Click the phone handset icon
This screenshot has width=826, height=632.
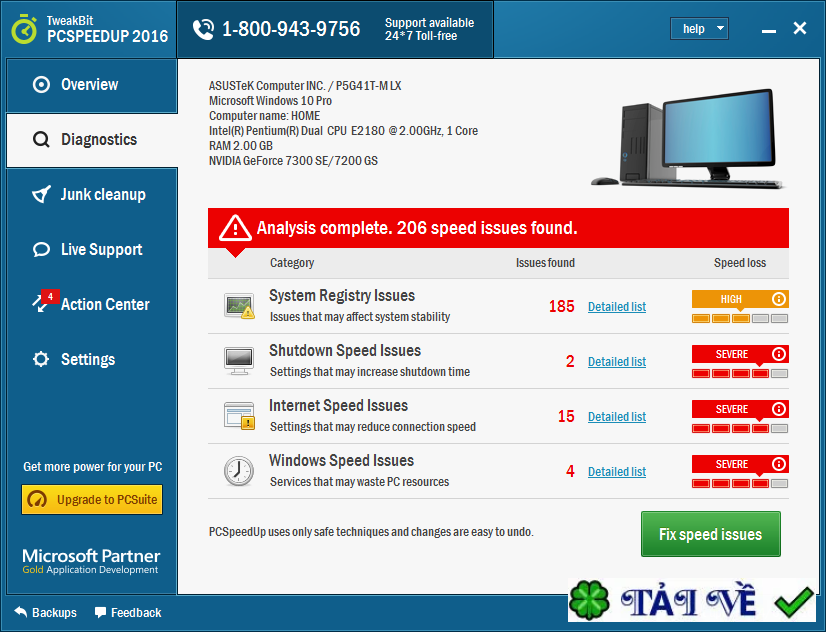pos(203,29)
